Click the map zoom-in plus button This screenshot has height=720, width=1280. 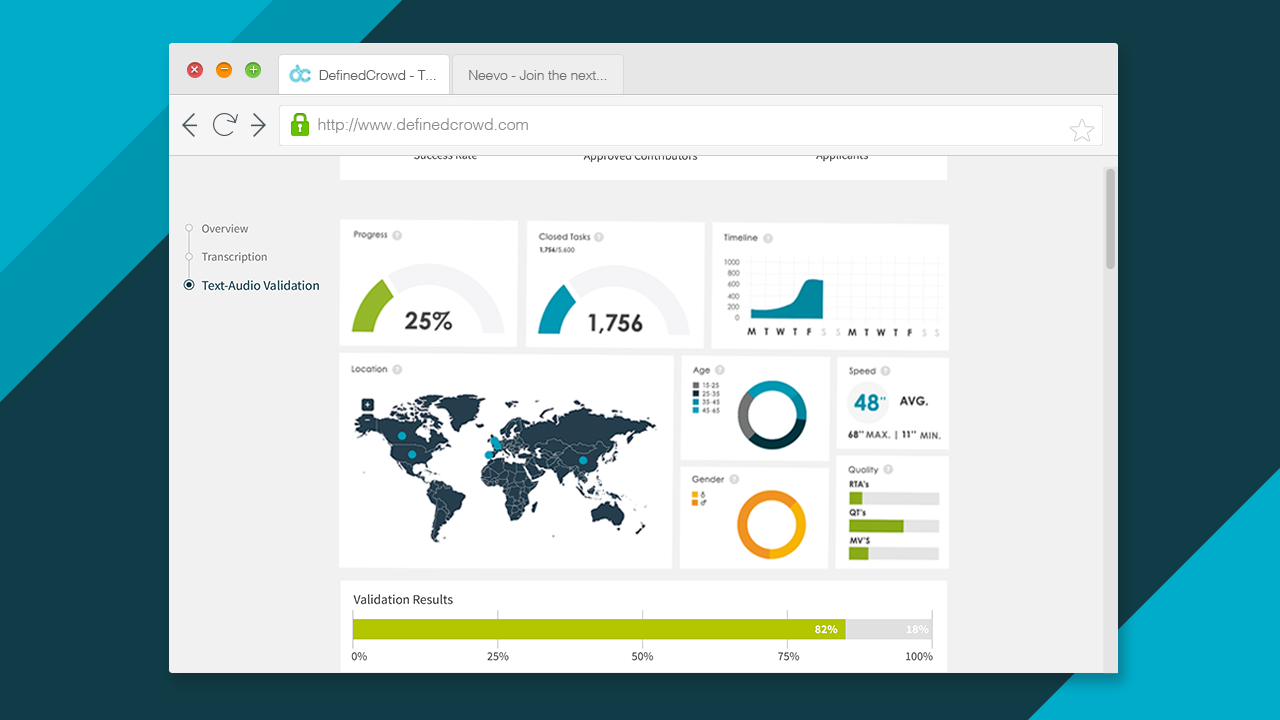[368, 405]
